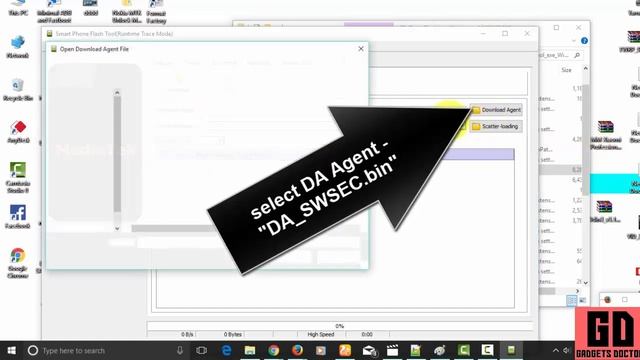Click the Size column header in Explorer
This screenshot has width=640, height=360.
click(x=566, y=70)
